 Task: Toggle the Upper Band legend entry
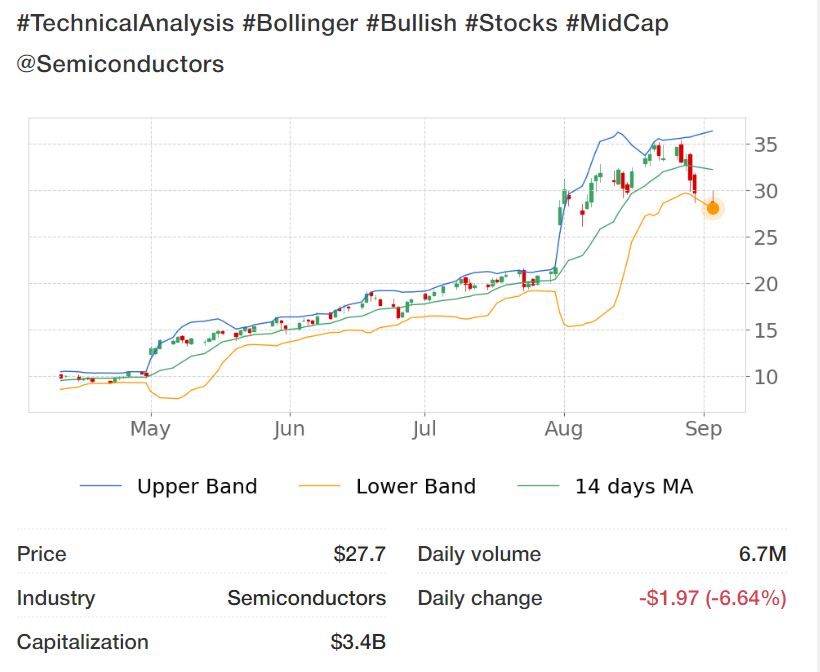coord(197,487)
